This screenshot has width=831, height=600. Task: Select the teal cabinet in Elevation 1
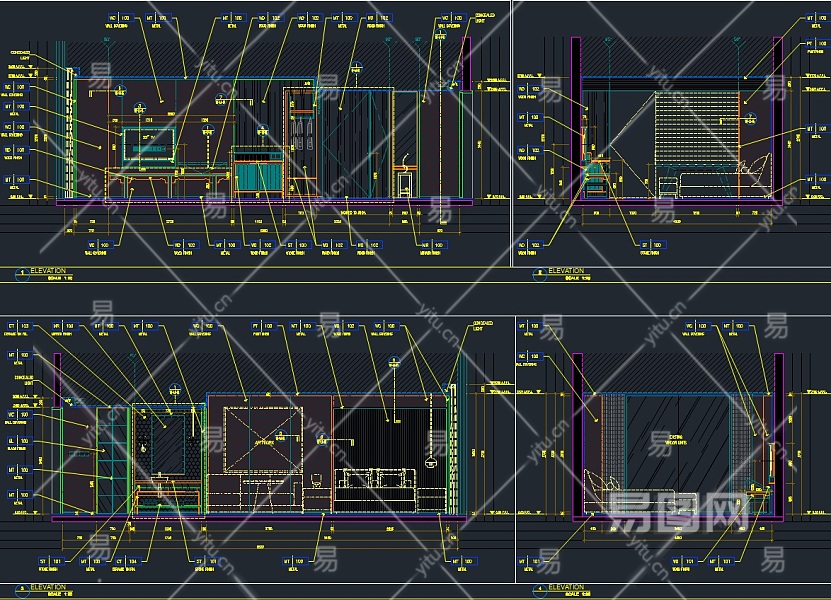[259, 177]
